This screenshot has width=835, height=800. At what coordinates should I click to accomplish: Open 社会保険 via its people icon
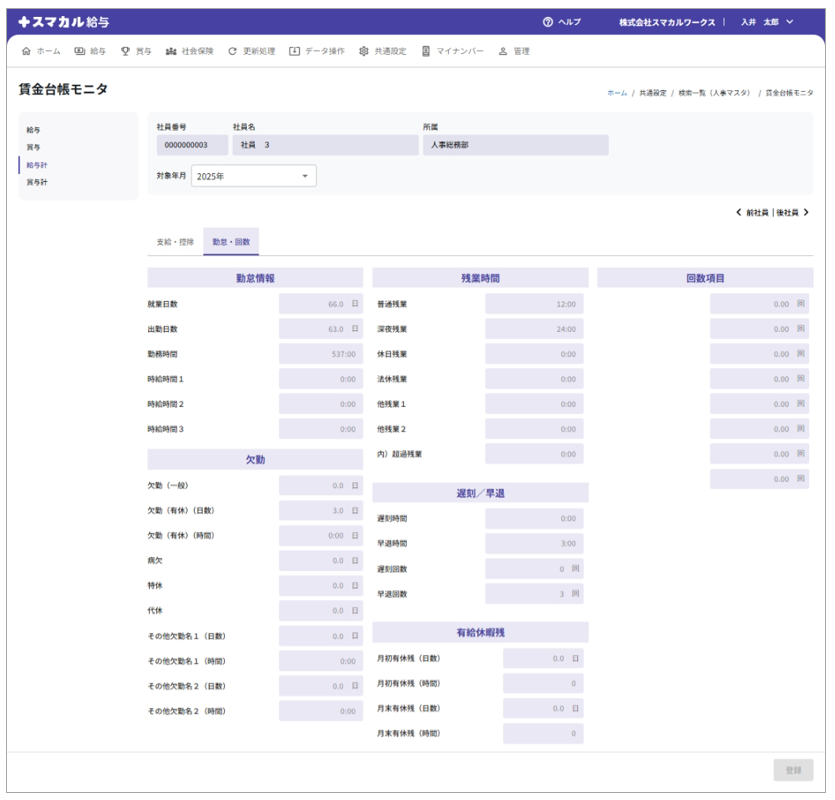pyautogui.click(x=171, y=51)
